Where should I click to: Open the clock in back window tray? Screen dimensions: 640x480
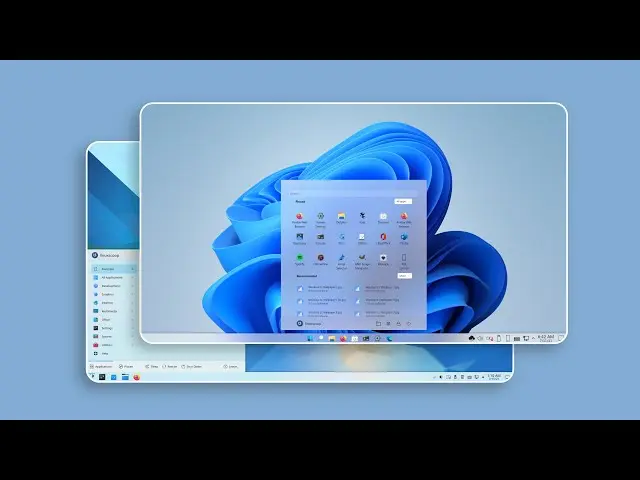494,377
